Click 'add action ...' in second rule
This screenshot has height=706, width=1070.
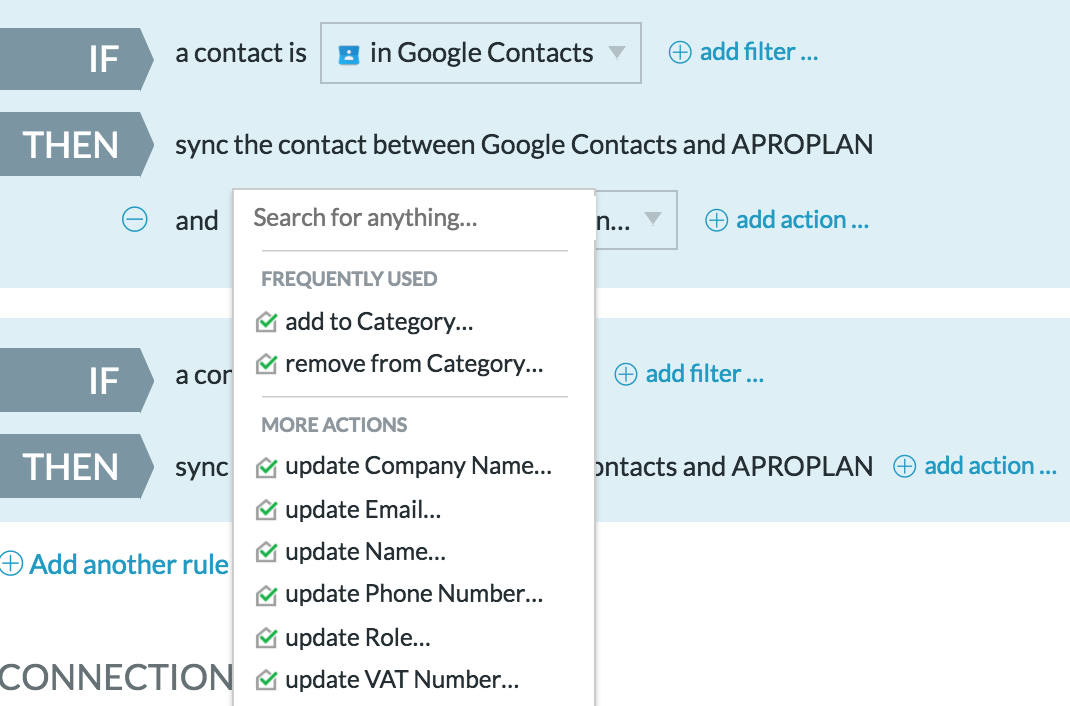click(x=990, y=466)
